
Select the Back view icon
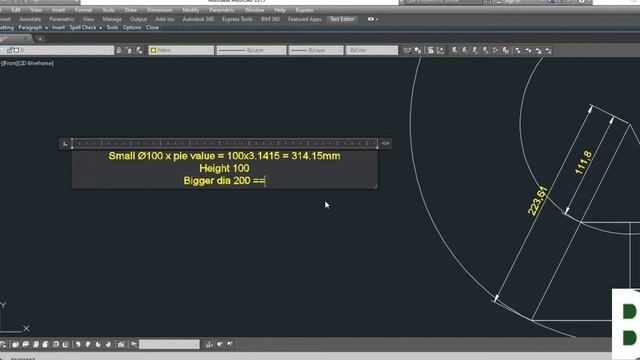coord(65,344)
